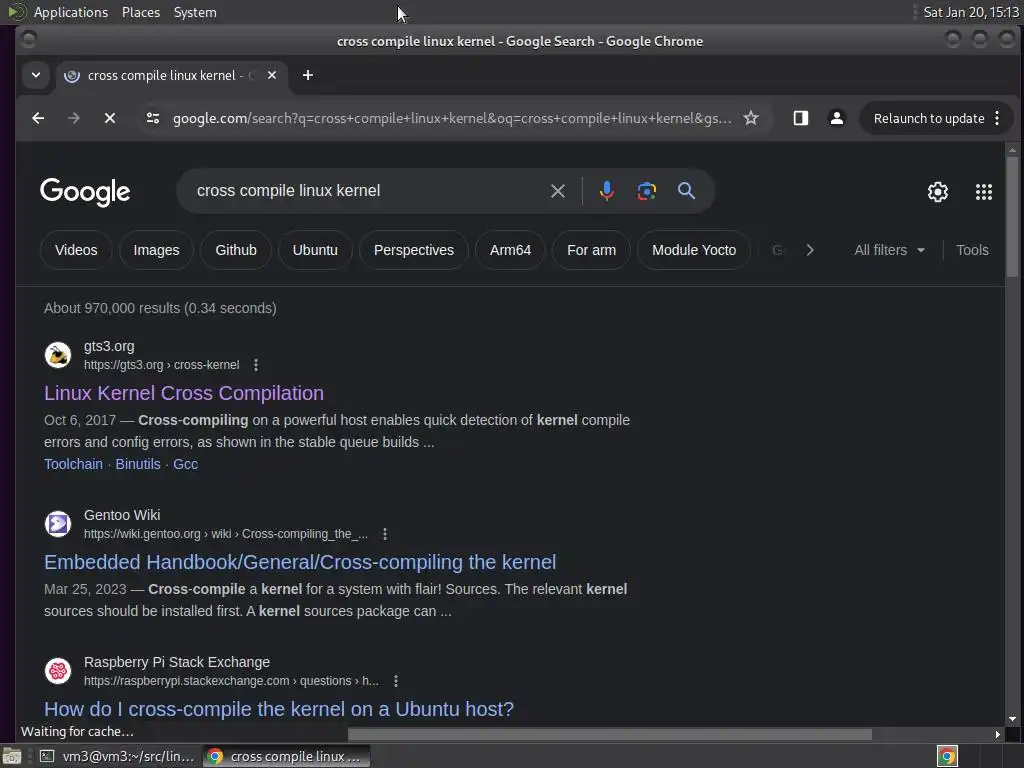The width and height of the screenshot is (1024, 768).
Task: Click the address bar URL
Action: tap(452, 118)
